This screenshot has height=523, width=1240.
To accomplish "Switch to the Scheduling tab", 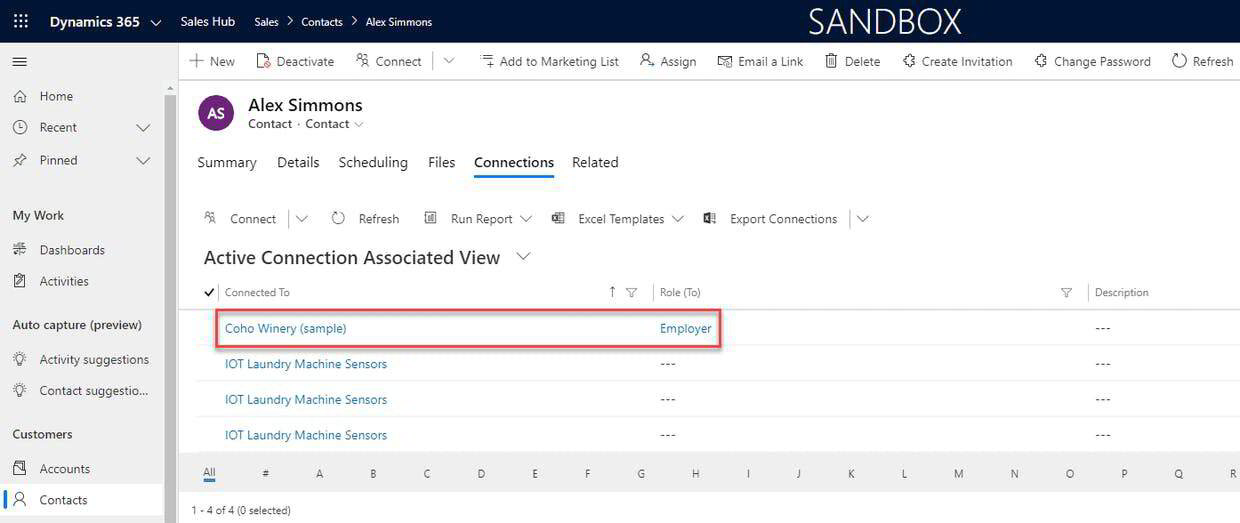I will (x=373, y=162).
